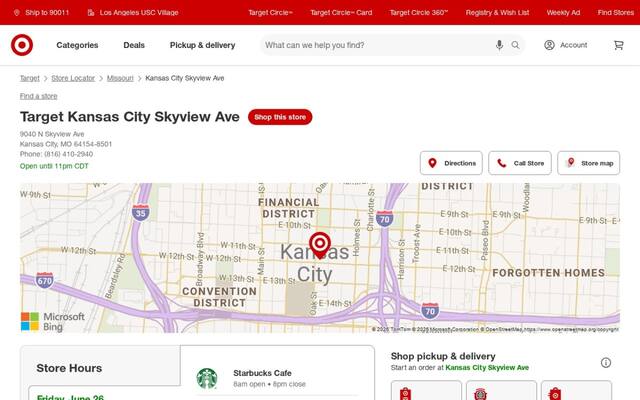Click the FINANCIAL DISTRICT map label
640x400 pixels.
289,208
